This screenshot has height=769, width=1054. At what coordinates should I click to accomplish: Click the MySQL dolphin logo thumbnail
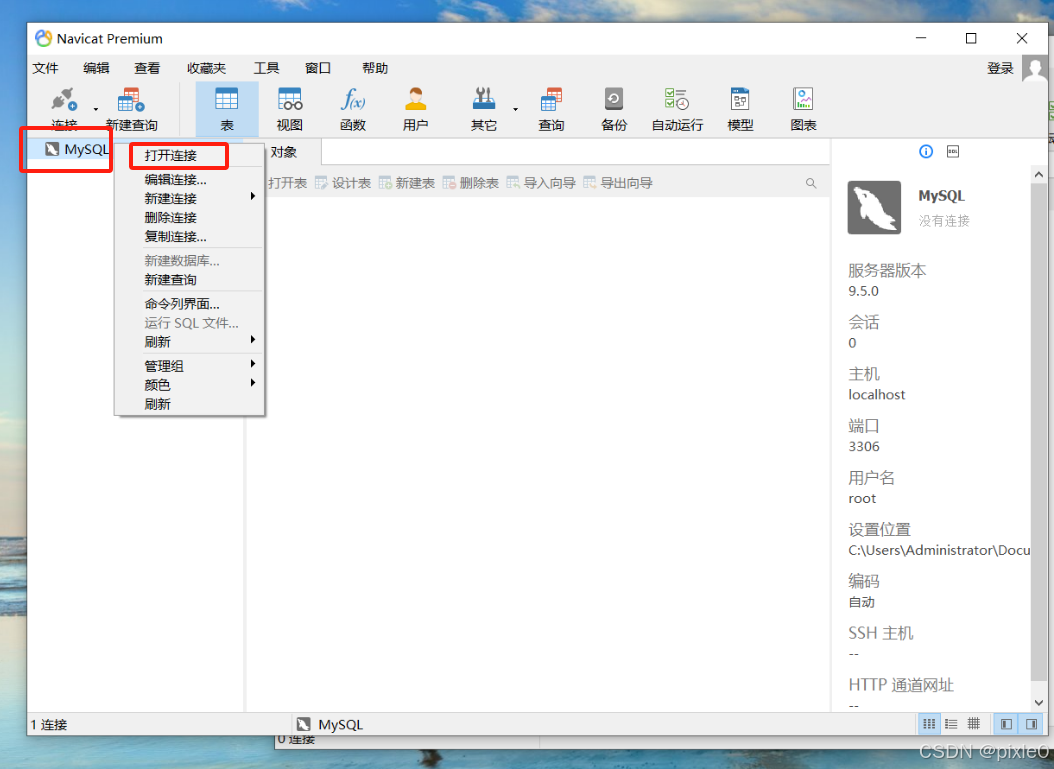click(874, 208)
